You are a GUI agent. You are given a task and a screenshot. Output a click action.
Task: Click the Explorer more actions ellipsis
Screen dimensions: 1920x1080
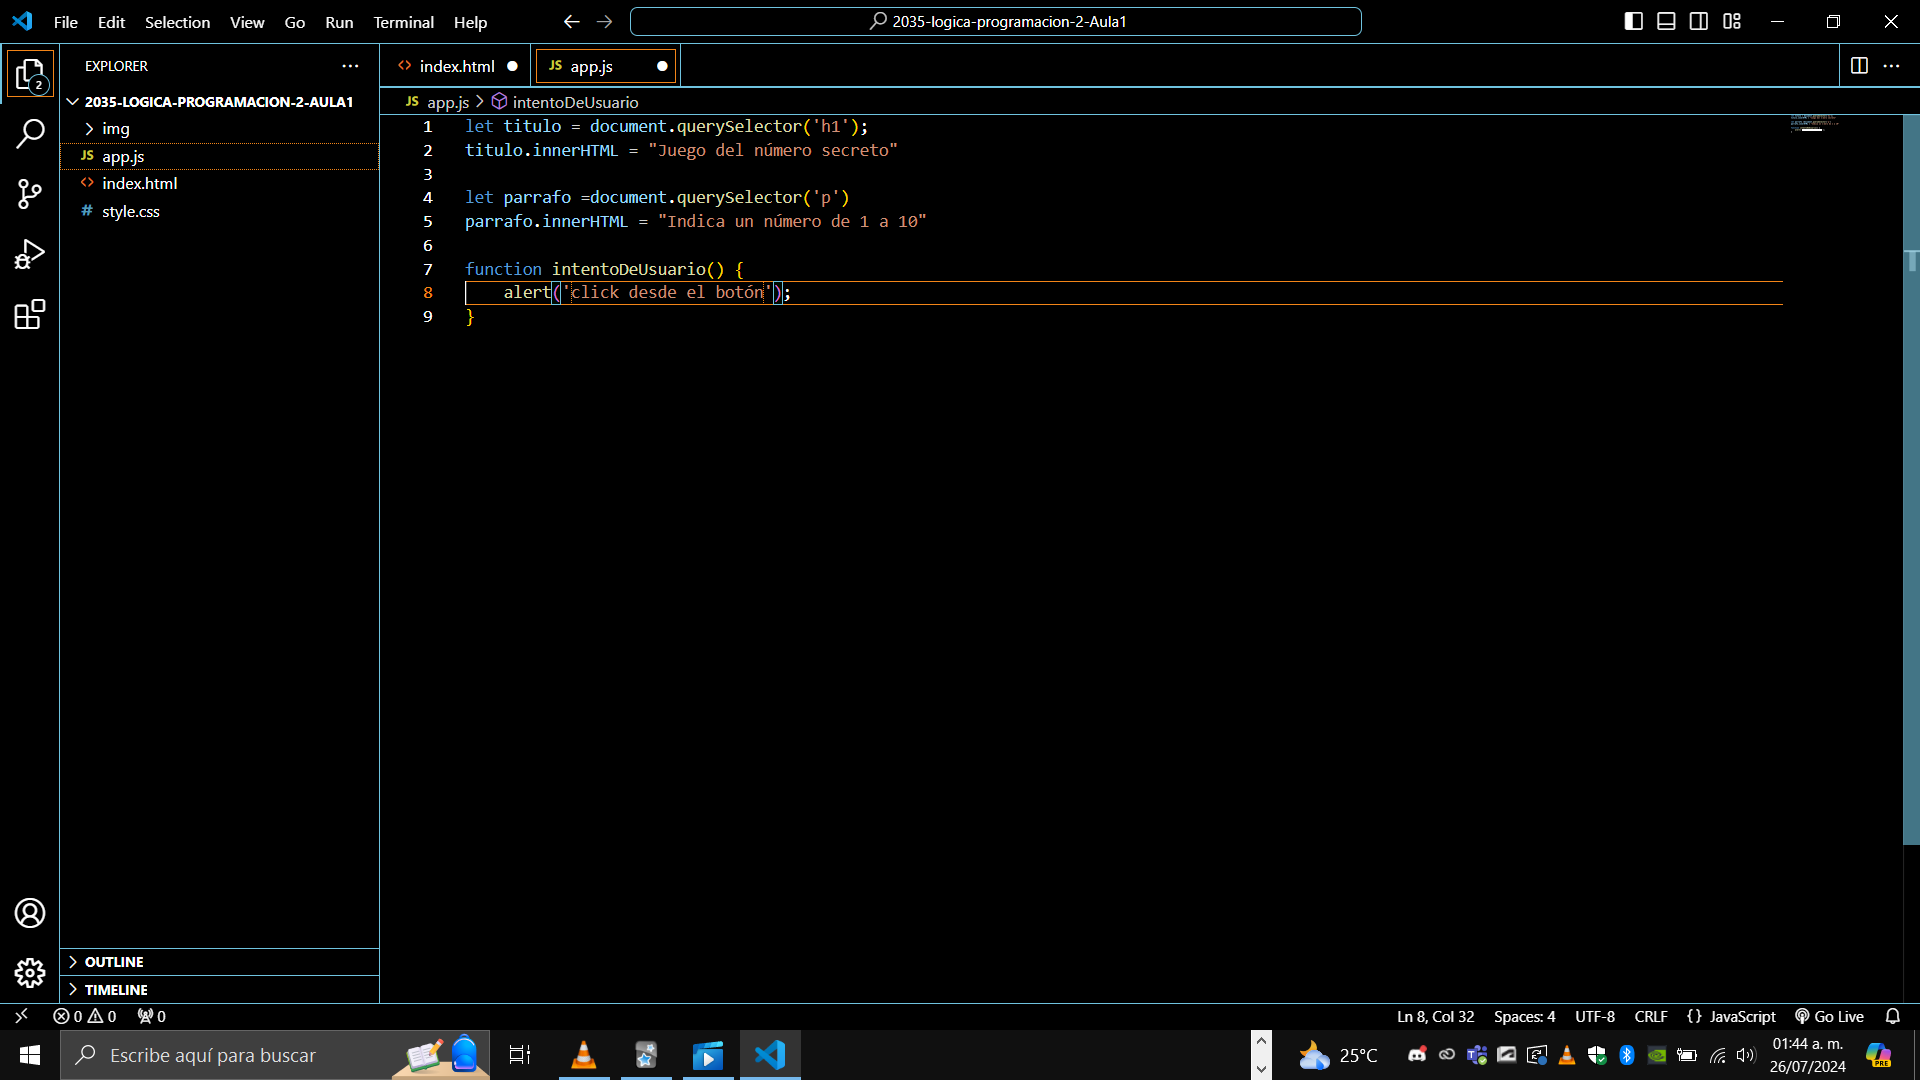350,66
